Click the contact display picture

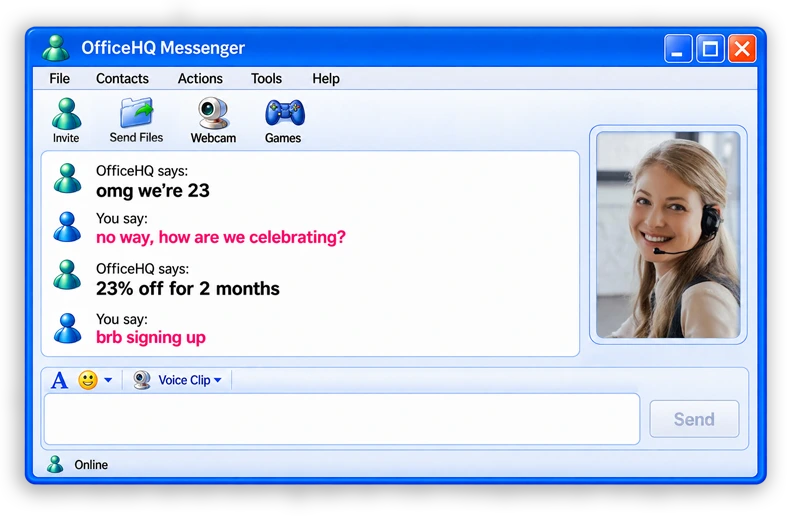[x=668, y=235]
